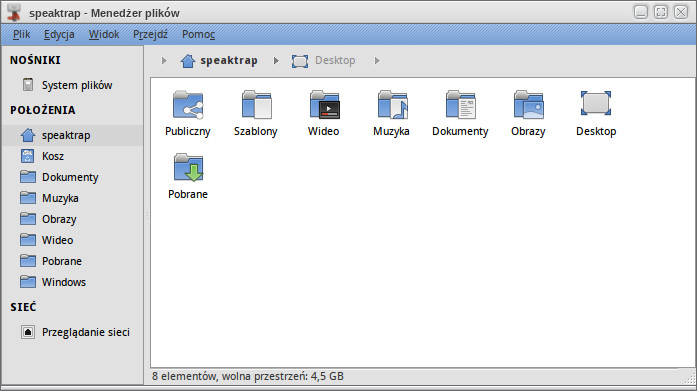Select the Dokumenty bookmark label in sidebar
Screen dimensions: 697x391
pos(70,177)
